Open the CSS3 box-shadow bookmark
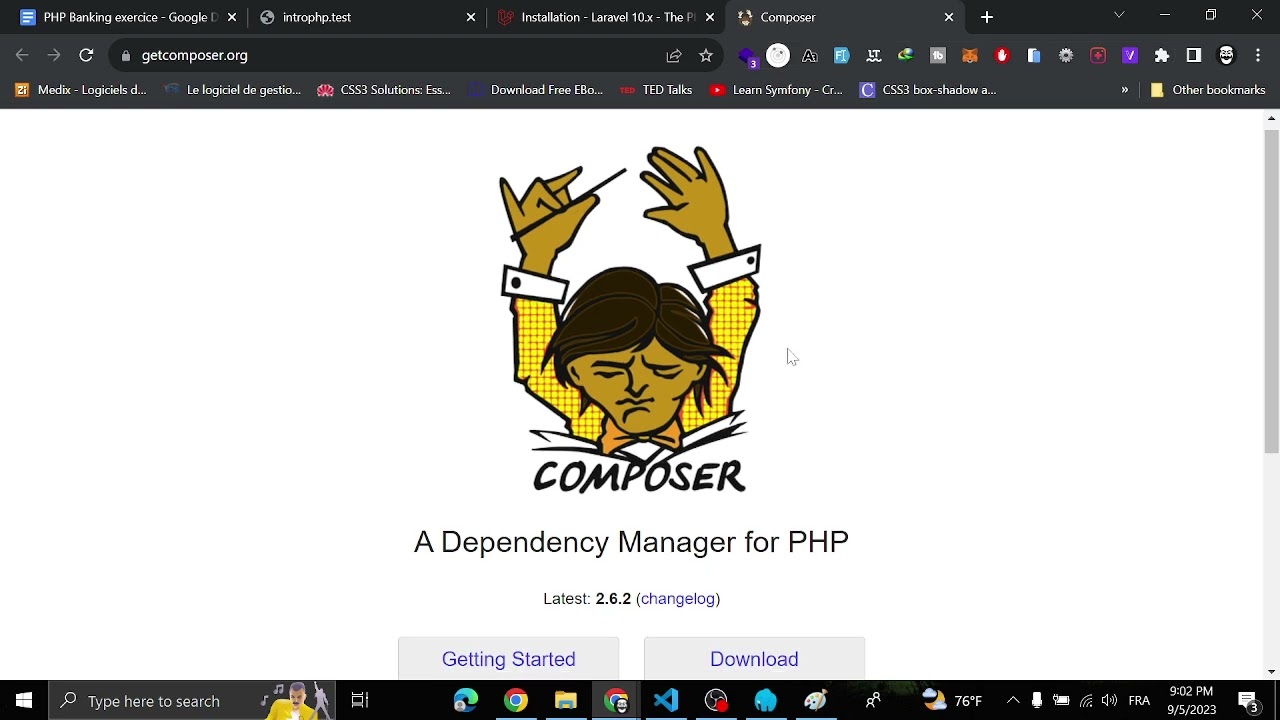 tap(928, 90)
